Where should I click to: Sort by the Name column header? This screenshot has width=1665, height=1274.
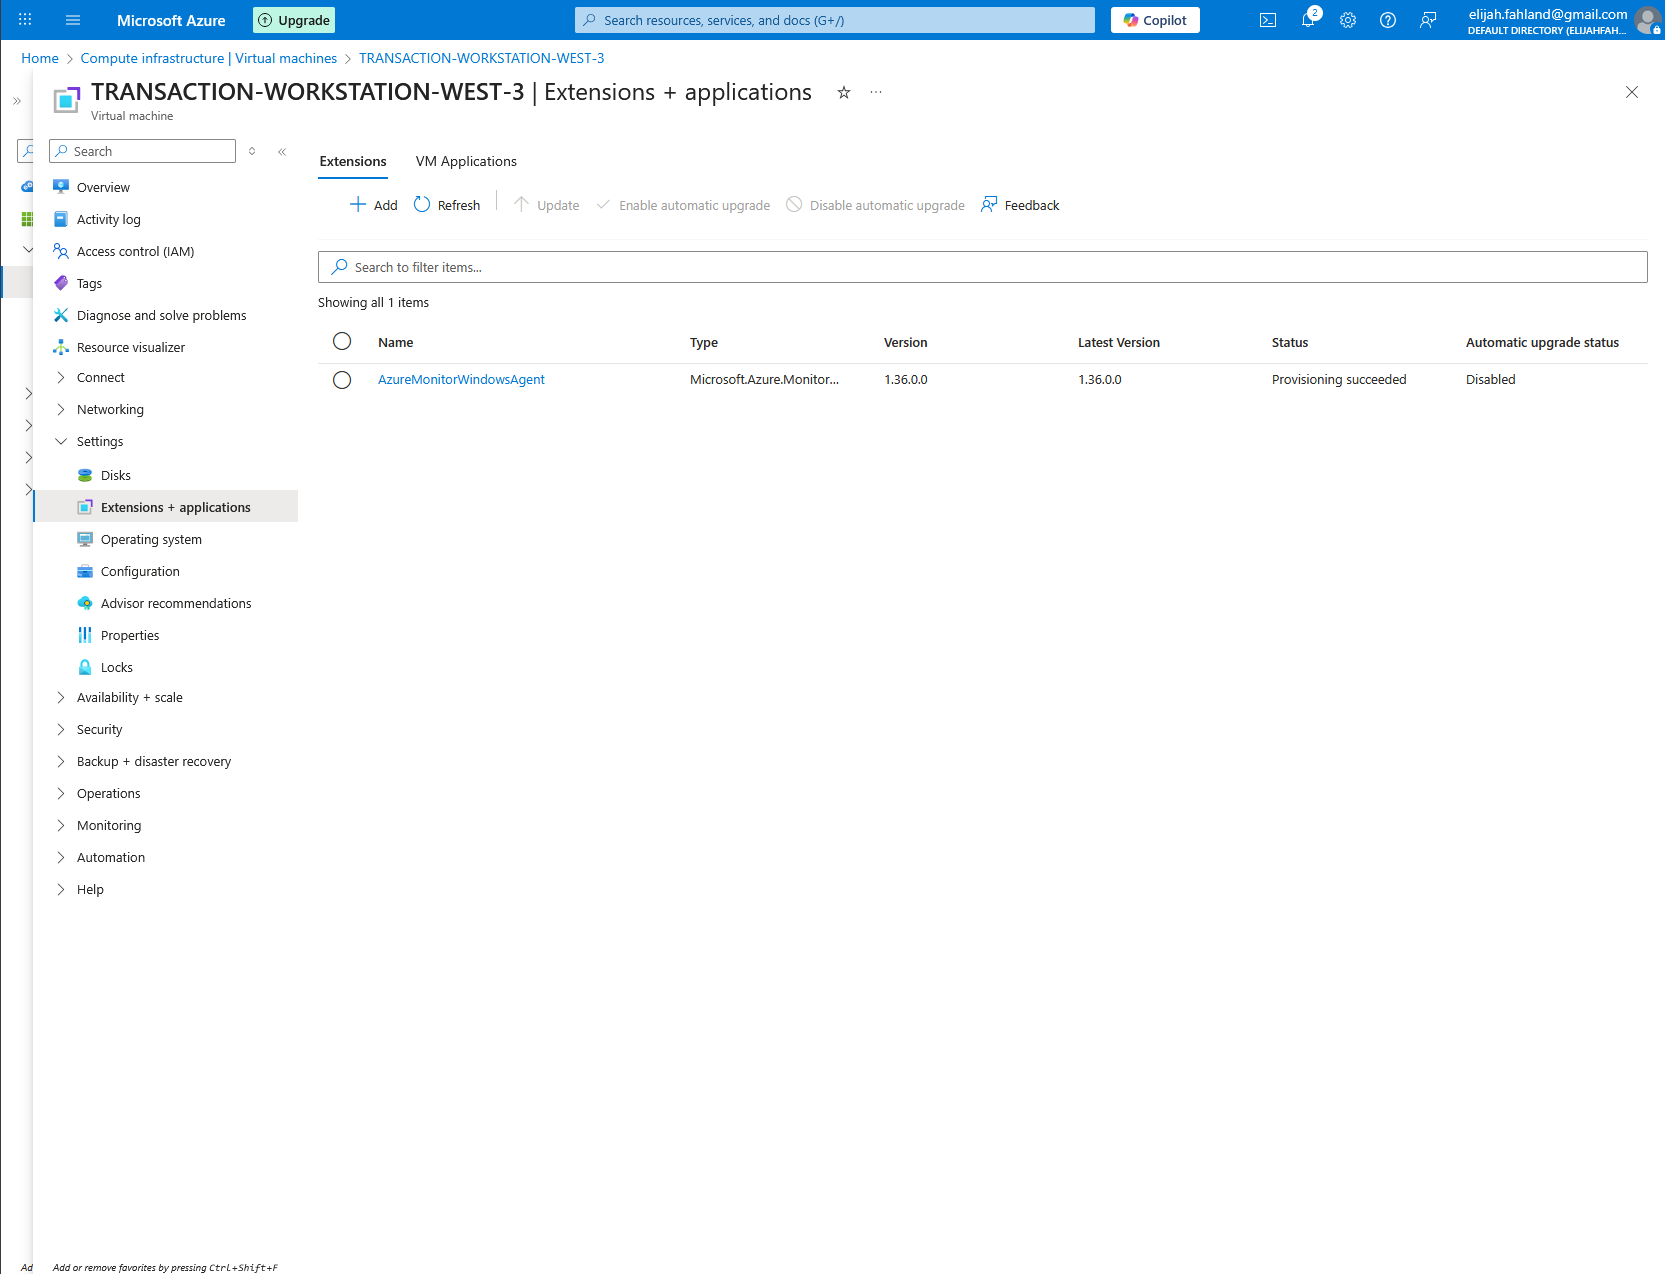[396, 342]
